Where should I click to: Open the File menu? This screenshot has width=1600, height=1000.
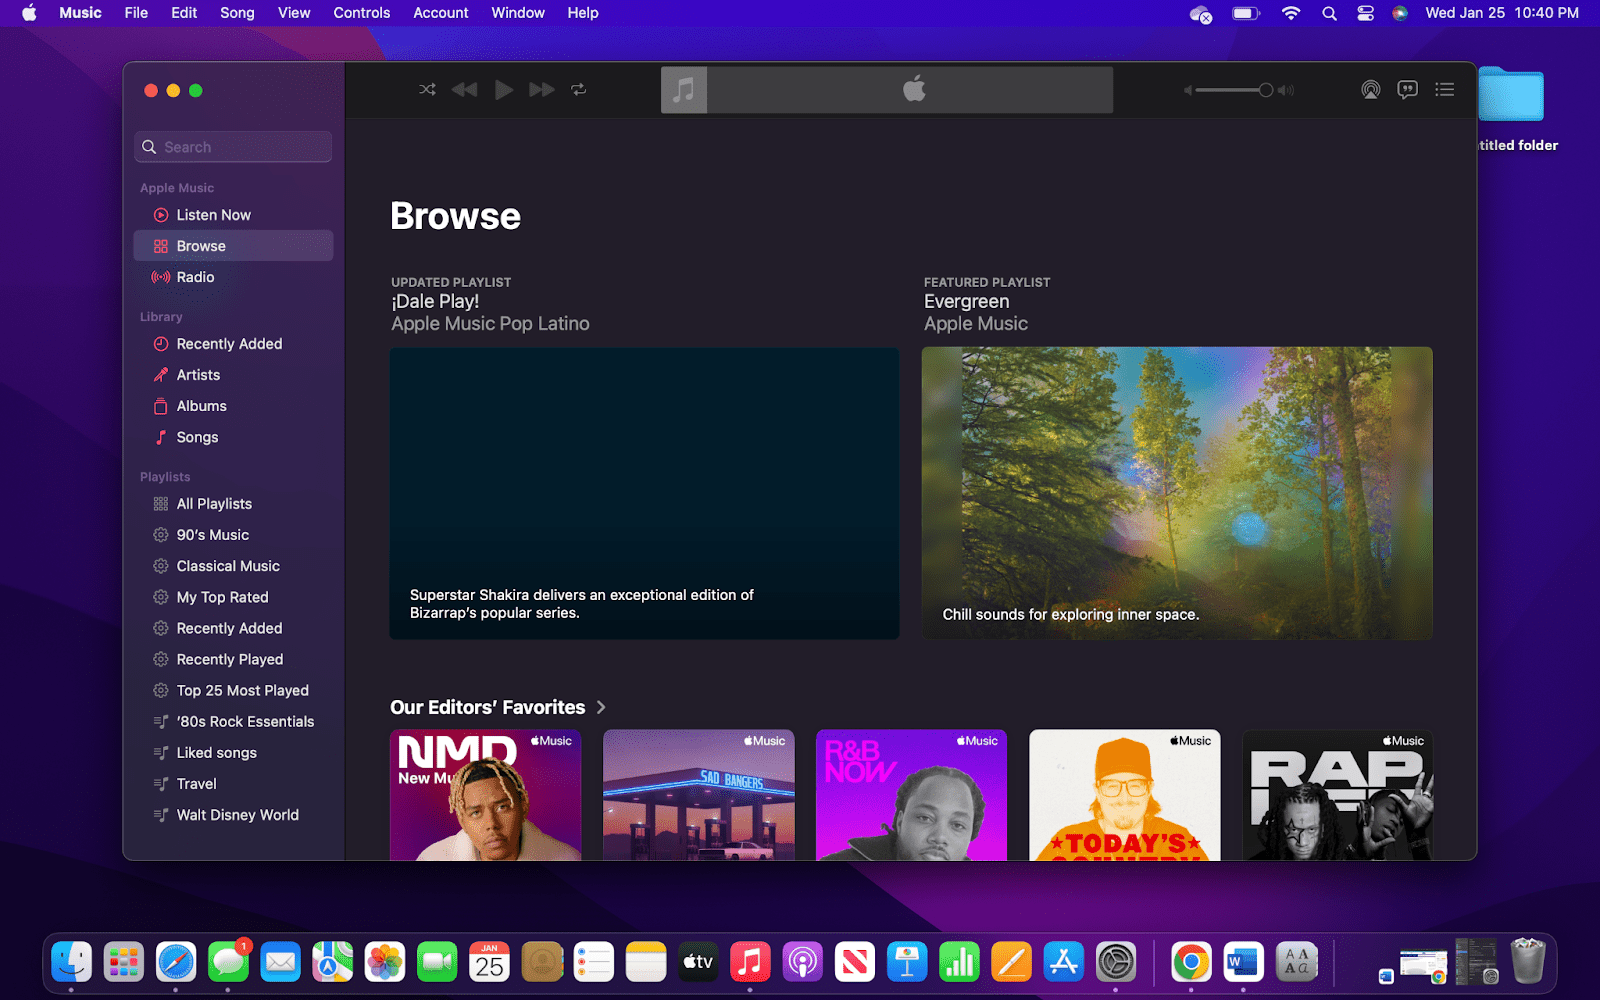136,13
